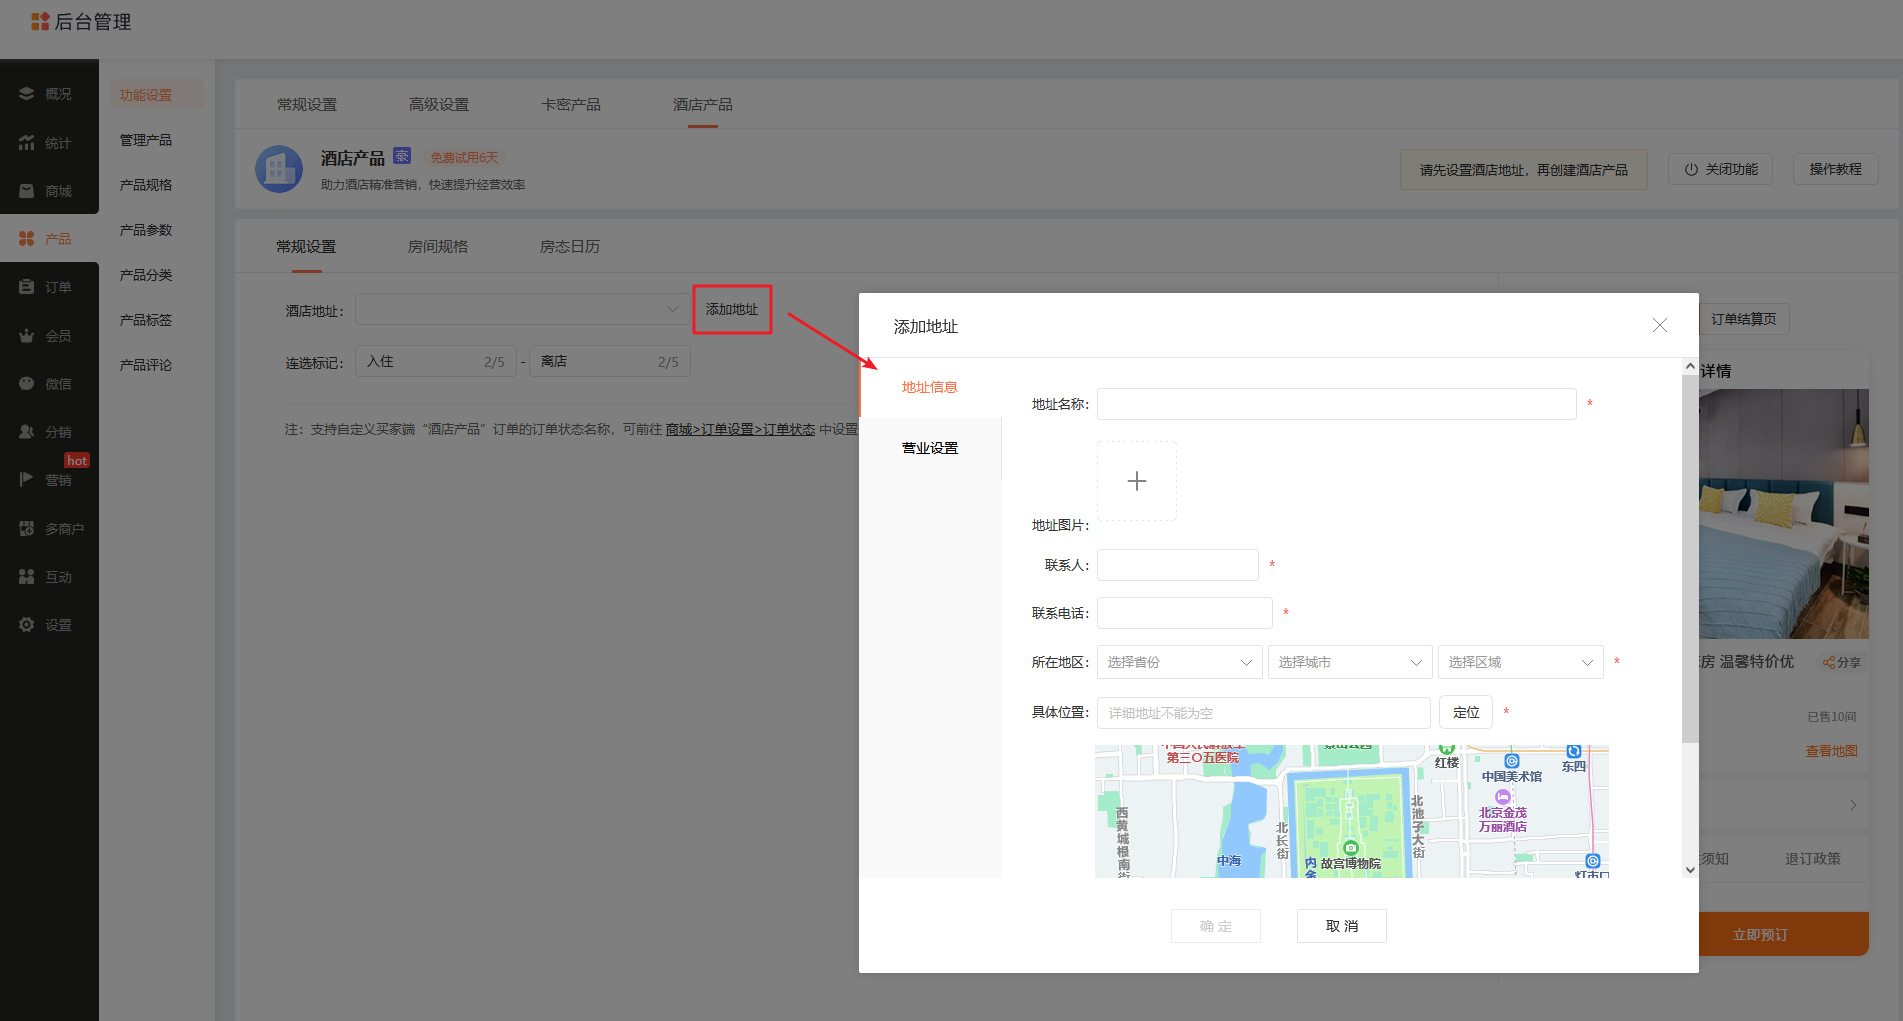This screenshot has height=1021, width=1903.
Task: Open 管理产品 in the submenu
Action: pyautogui.click(x=146, y=140)
